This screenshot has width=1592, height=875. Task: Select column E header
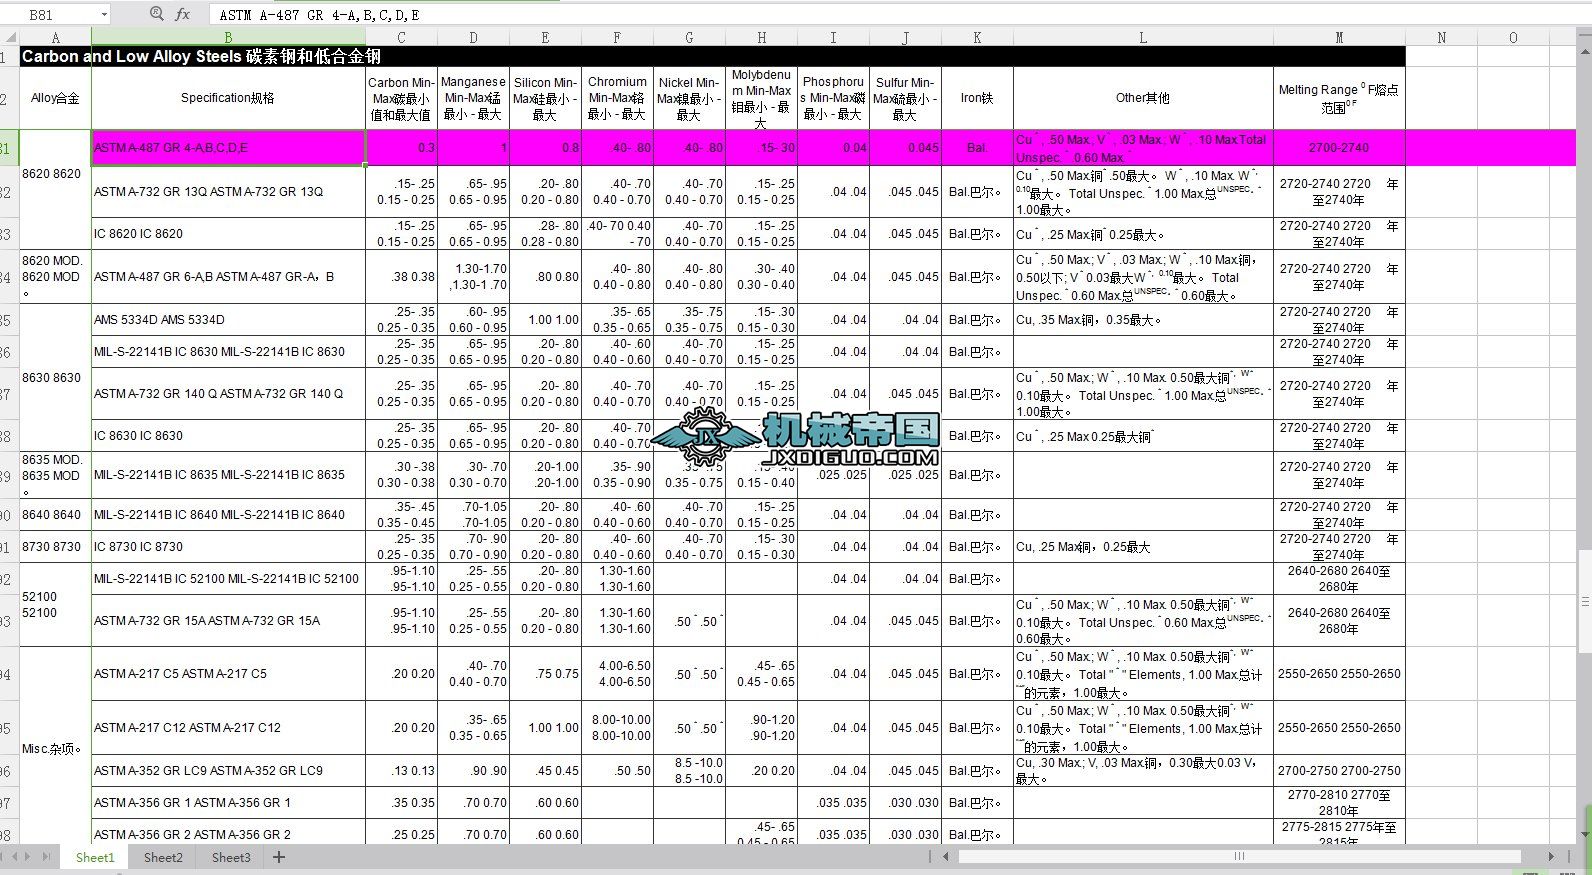click(x=545, y=38)
